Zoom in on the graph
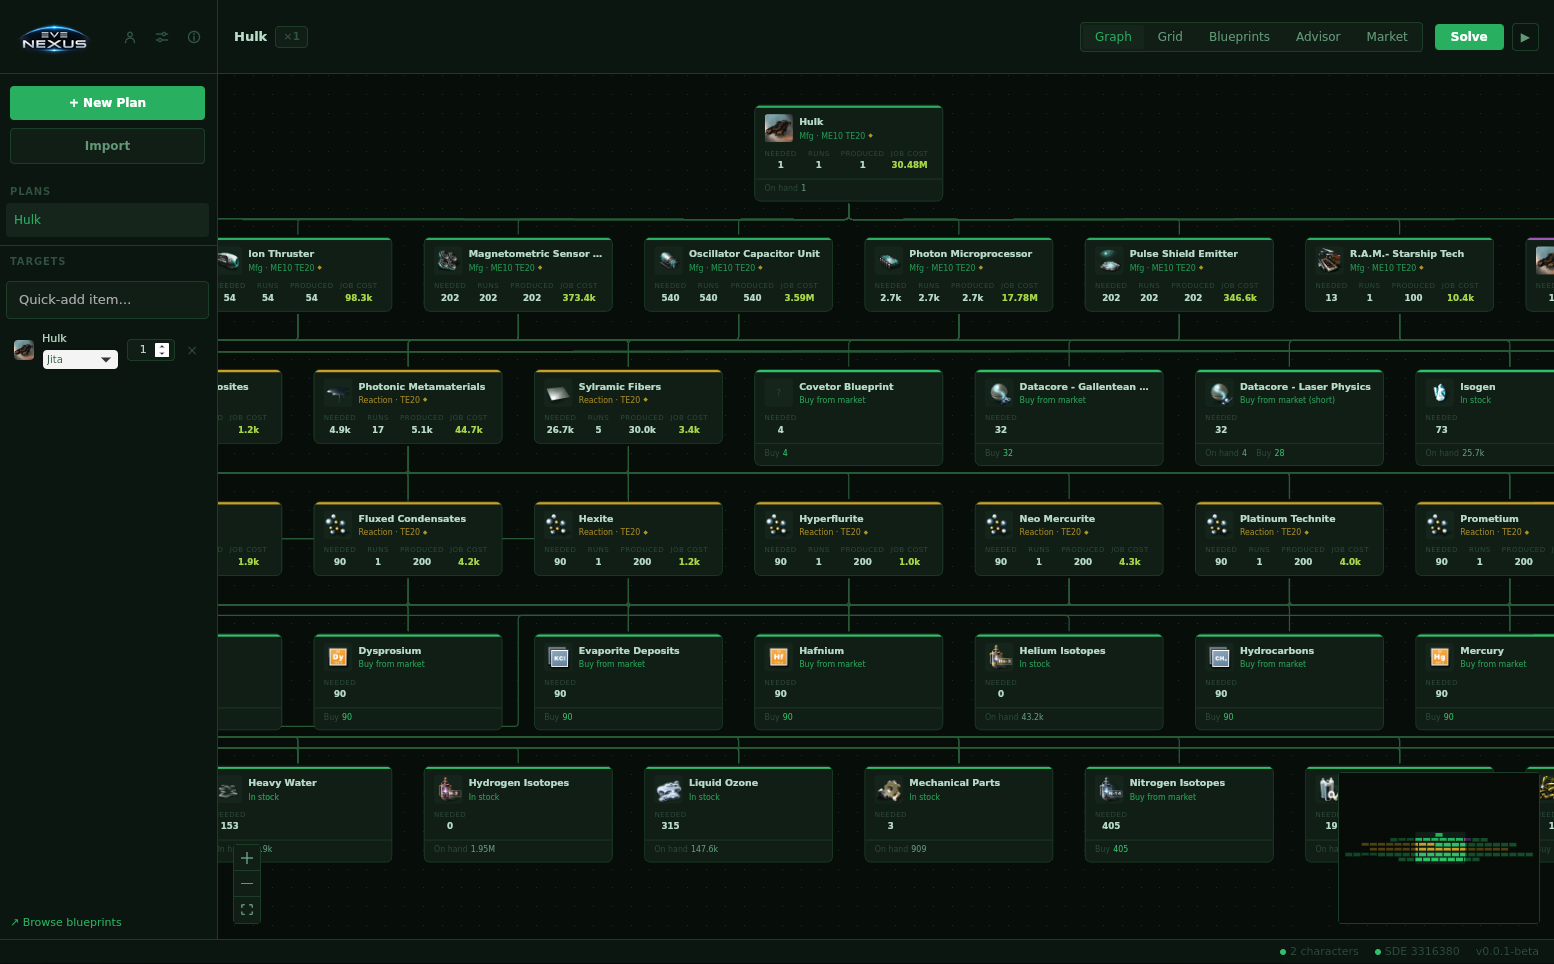This screenshot has height=964, width=1554. click(247, 858)
